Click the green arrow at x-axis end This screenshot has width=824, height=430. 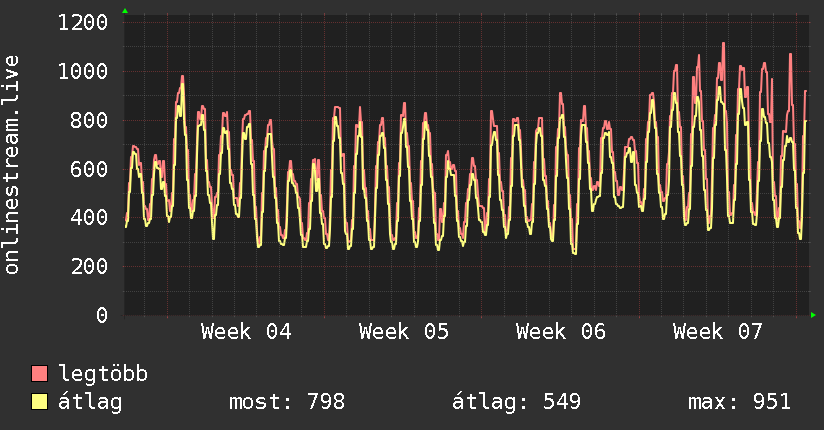click(x=813, y=315)
